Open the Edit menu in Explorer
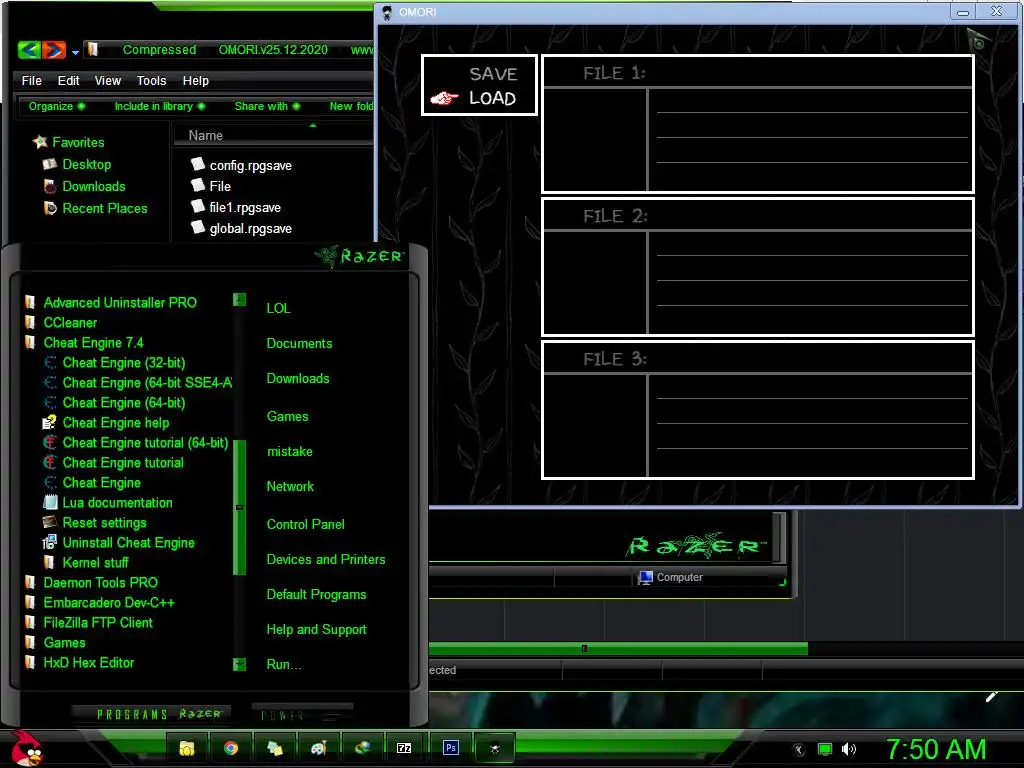 [68, 80]
